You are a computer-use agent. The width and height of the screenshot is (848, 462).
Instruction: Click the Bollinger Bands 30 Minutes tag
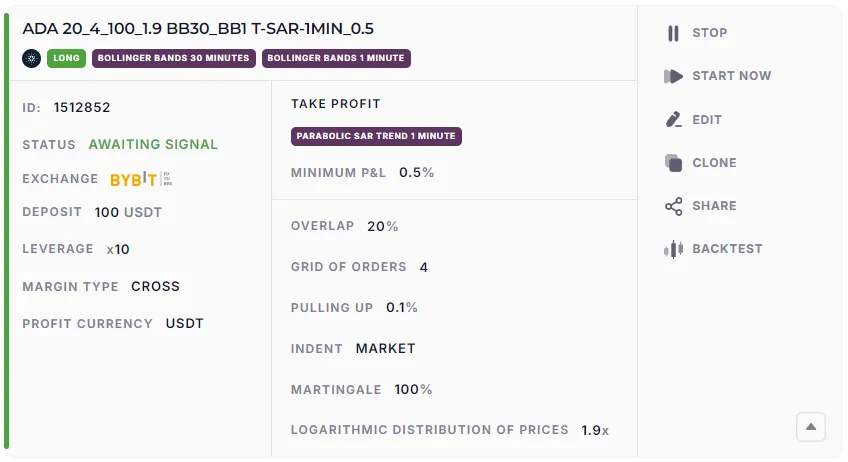point(174,58)
